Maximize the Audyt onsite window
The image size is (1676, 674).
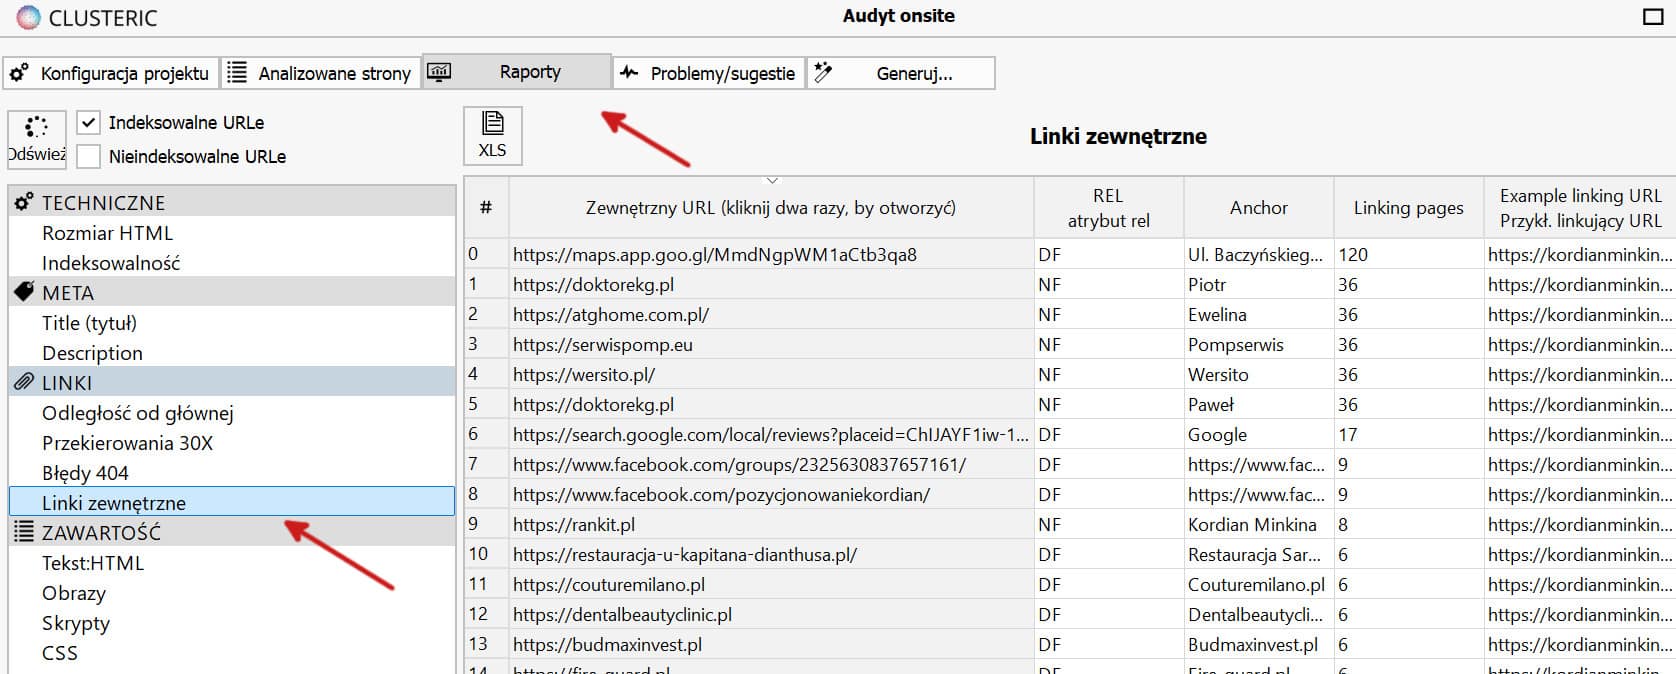(x=1653, y=17)
